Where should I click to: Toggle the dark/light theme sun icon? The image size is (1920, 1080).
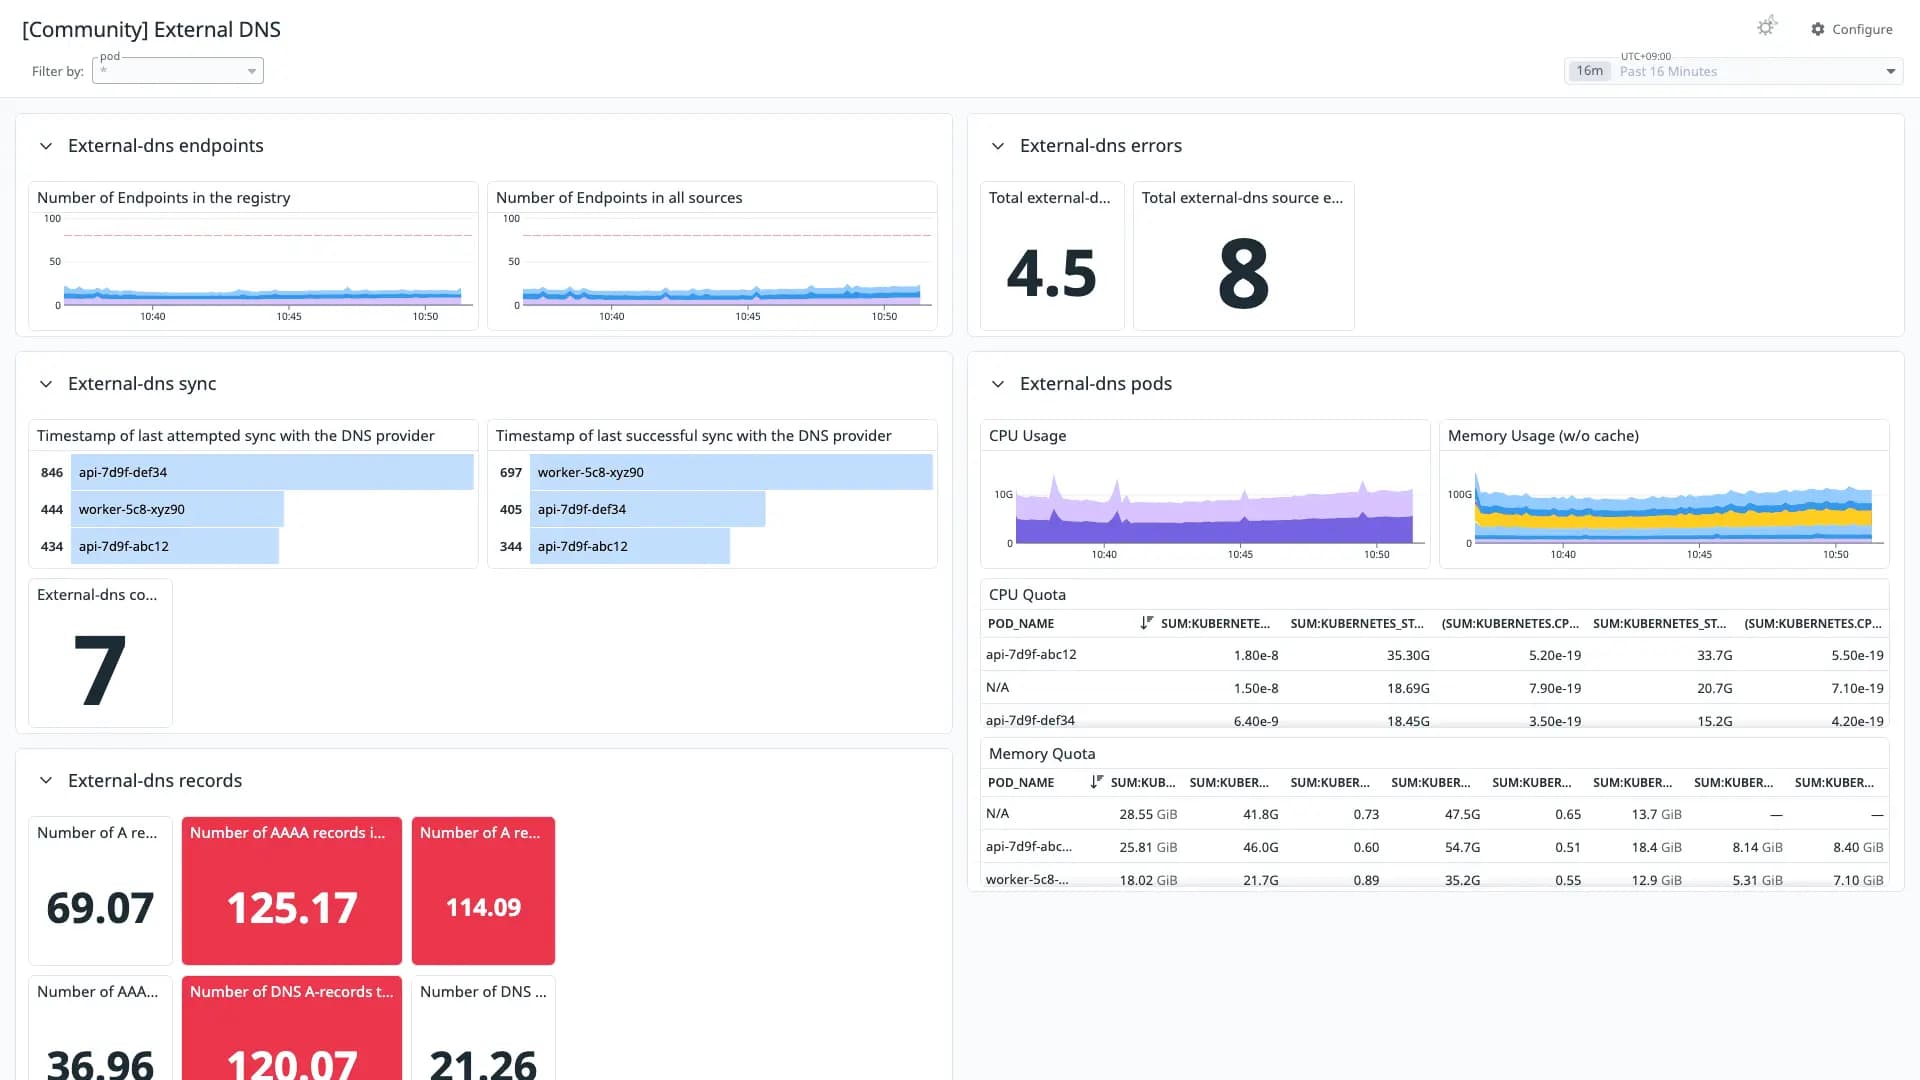click(1767, 27)
